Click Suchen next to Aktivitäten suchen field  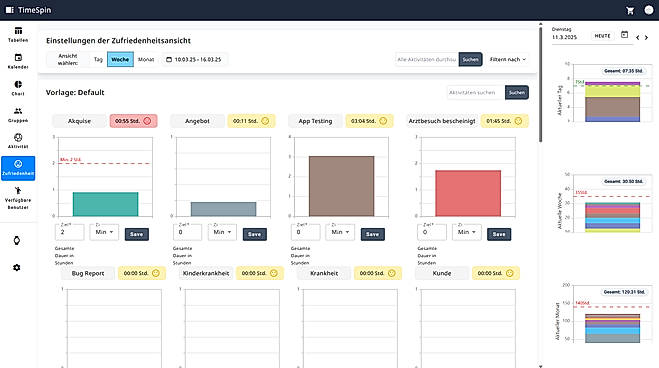517,92
